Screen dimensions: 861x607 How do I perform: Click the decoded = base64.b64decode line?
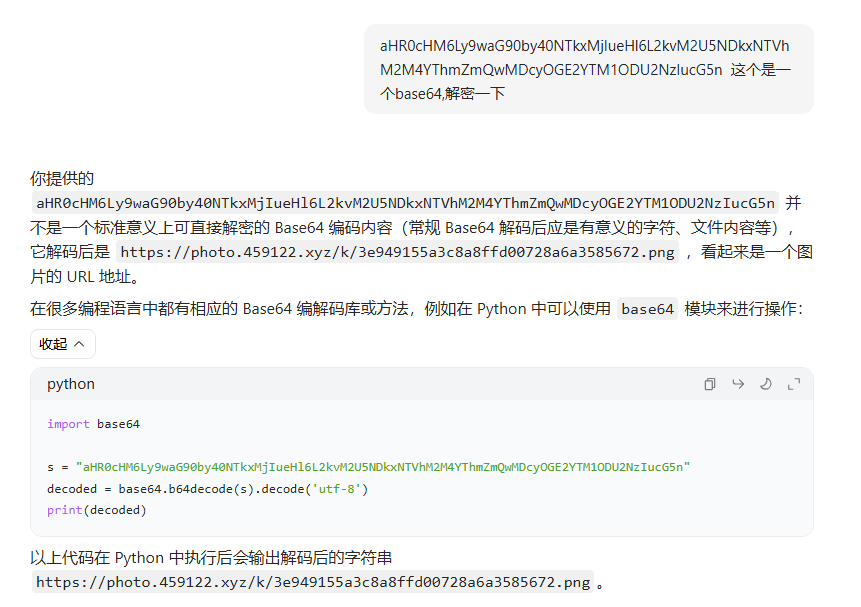207,489
